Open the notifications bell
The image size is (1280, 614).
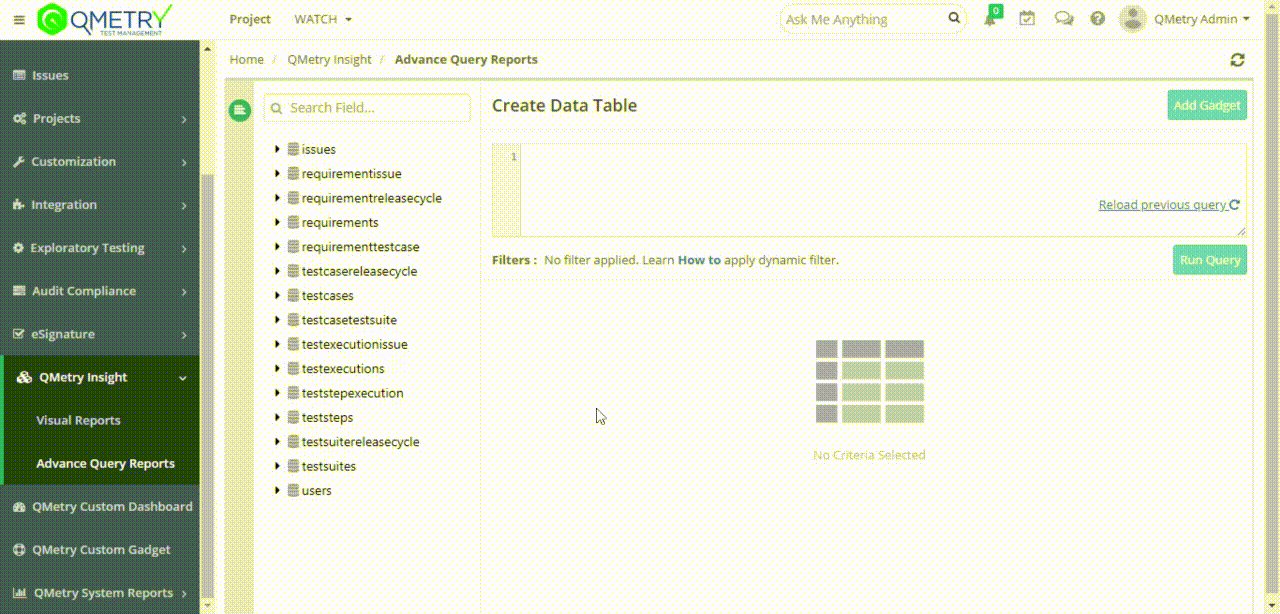tap(990, 19)
